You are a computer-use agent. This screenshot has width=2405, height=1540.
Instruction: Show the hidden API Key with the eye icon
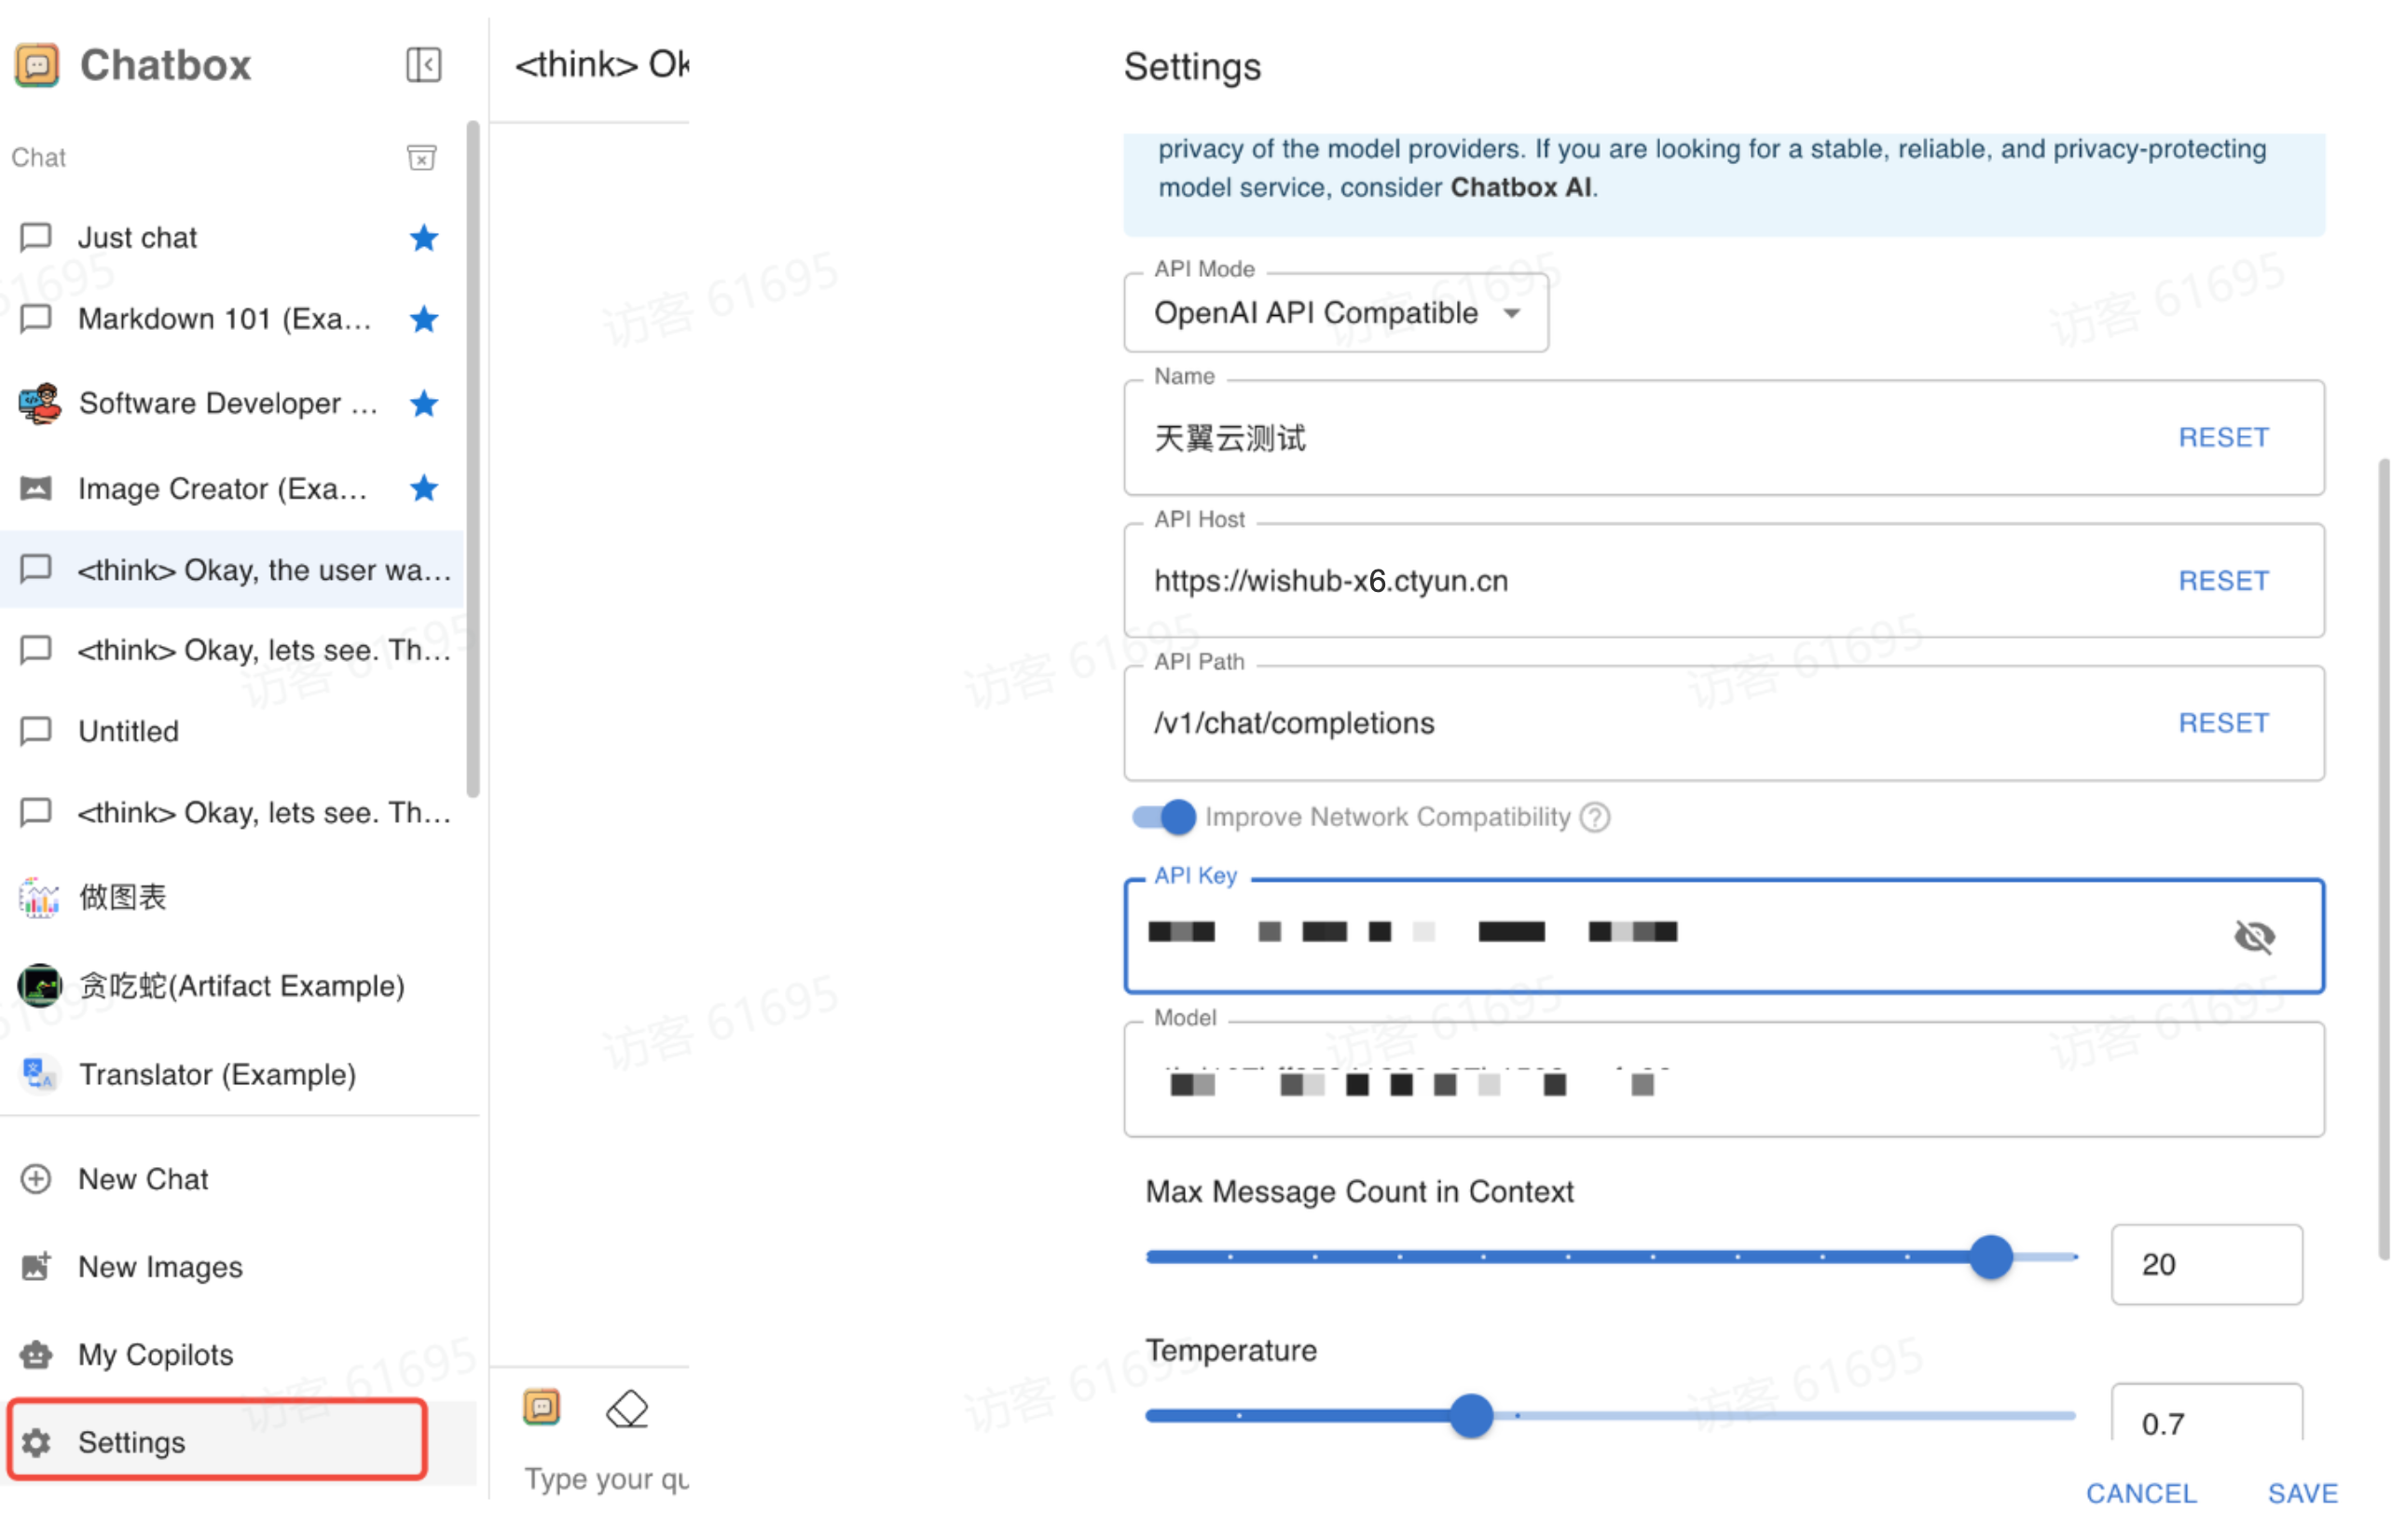point(2253,936)
